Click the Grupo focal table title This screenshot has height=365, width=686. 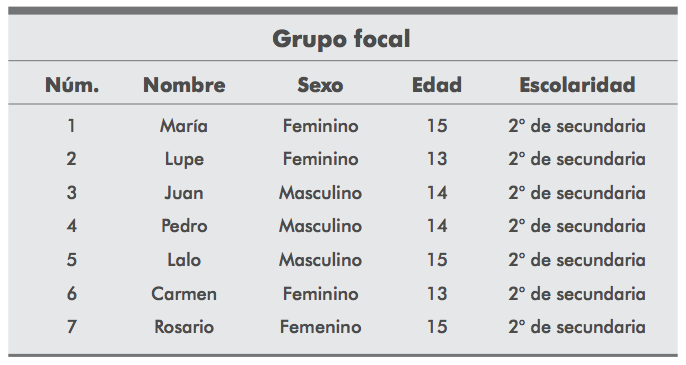coord(341,39)
